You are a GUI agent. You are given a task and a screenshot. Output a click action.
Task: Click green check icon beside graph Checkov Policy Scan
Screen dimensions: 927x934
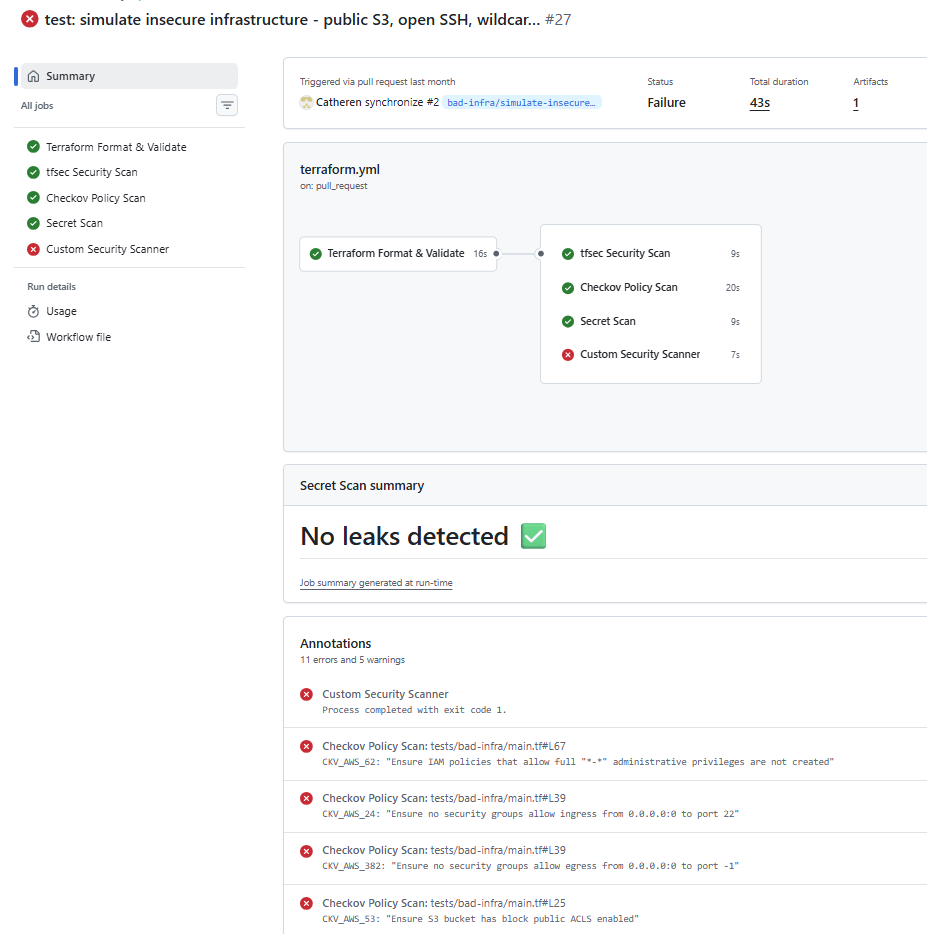(568, 288)
